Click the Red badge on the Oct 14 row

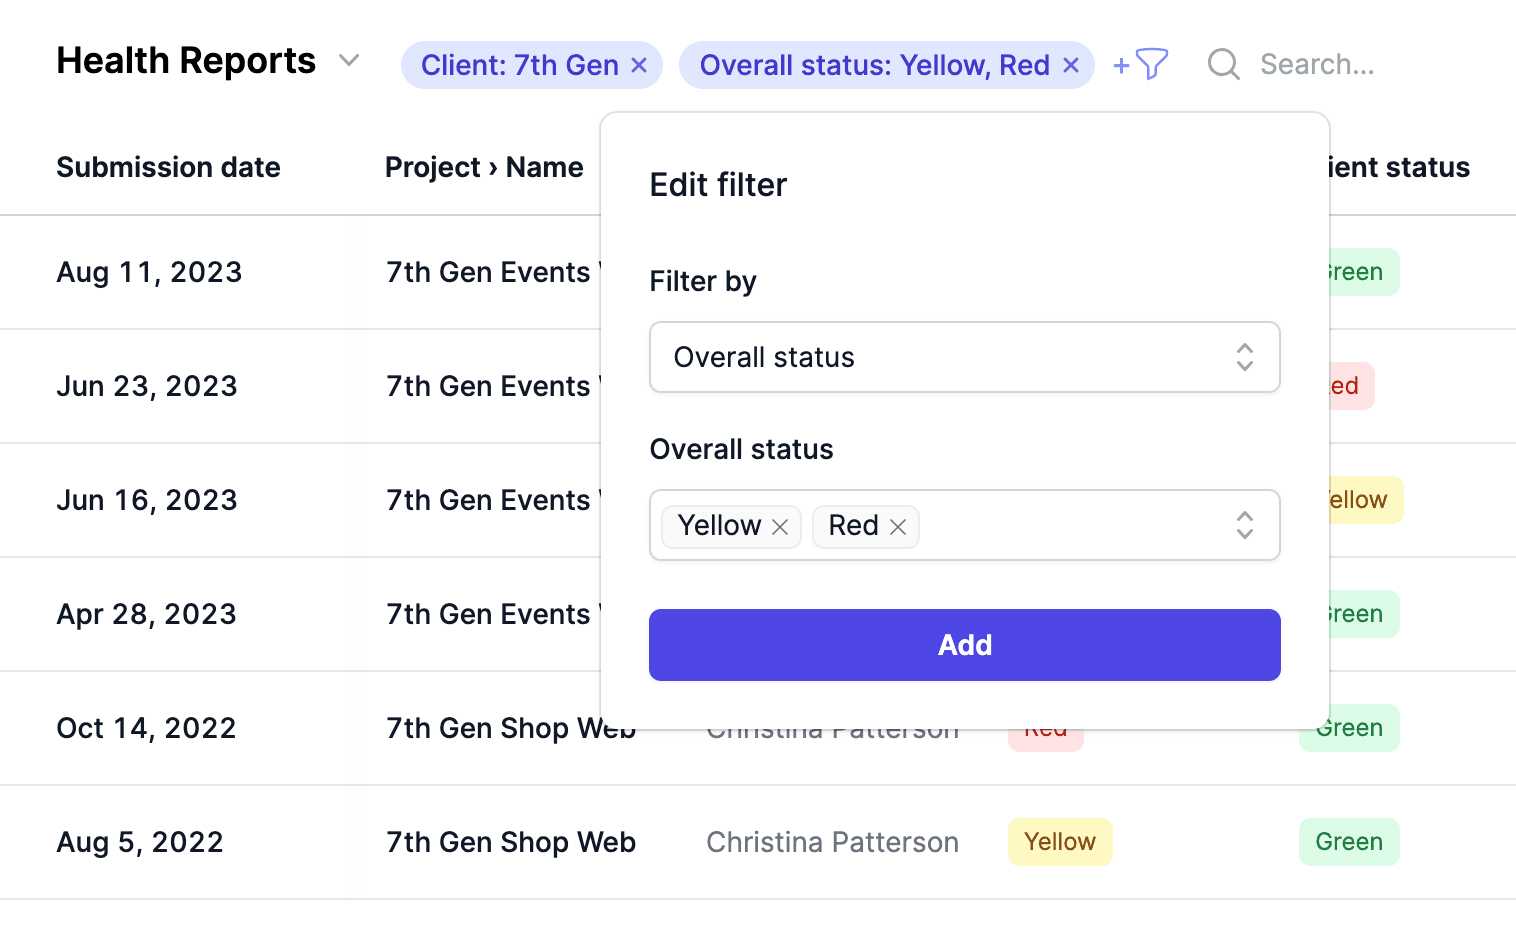pos(1045,728)
